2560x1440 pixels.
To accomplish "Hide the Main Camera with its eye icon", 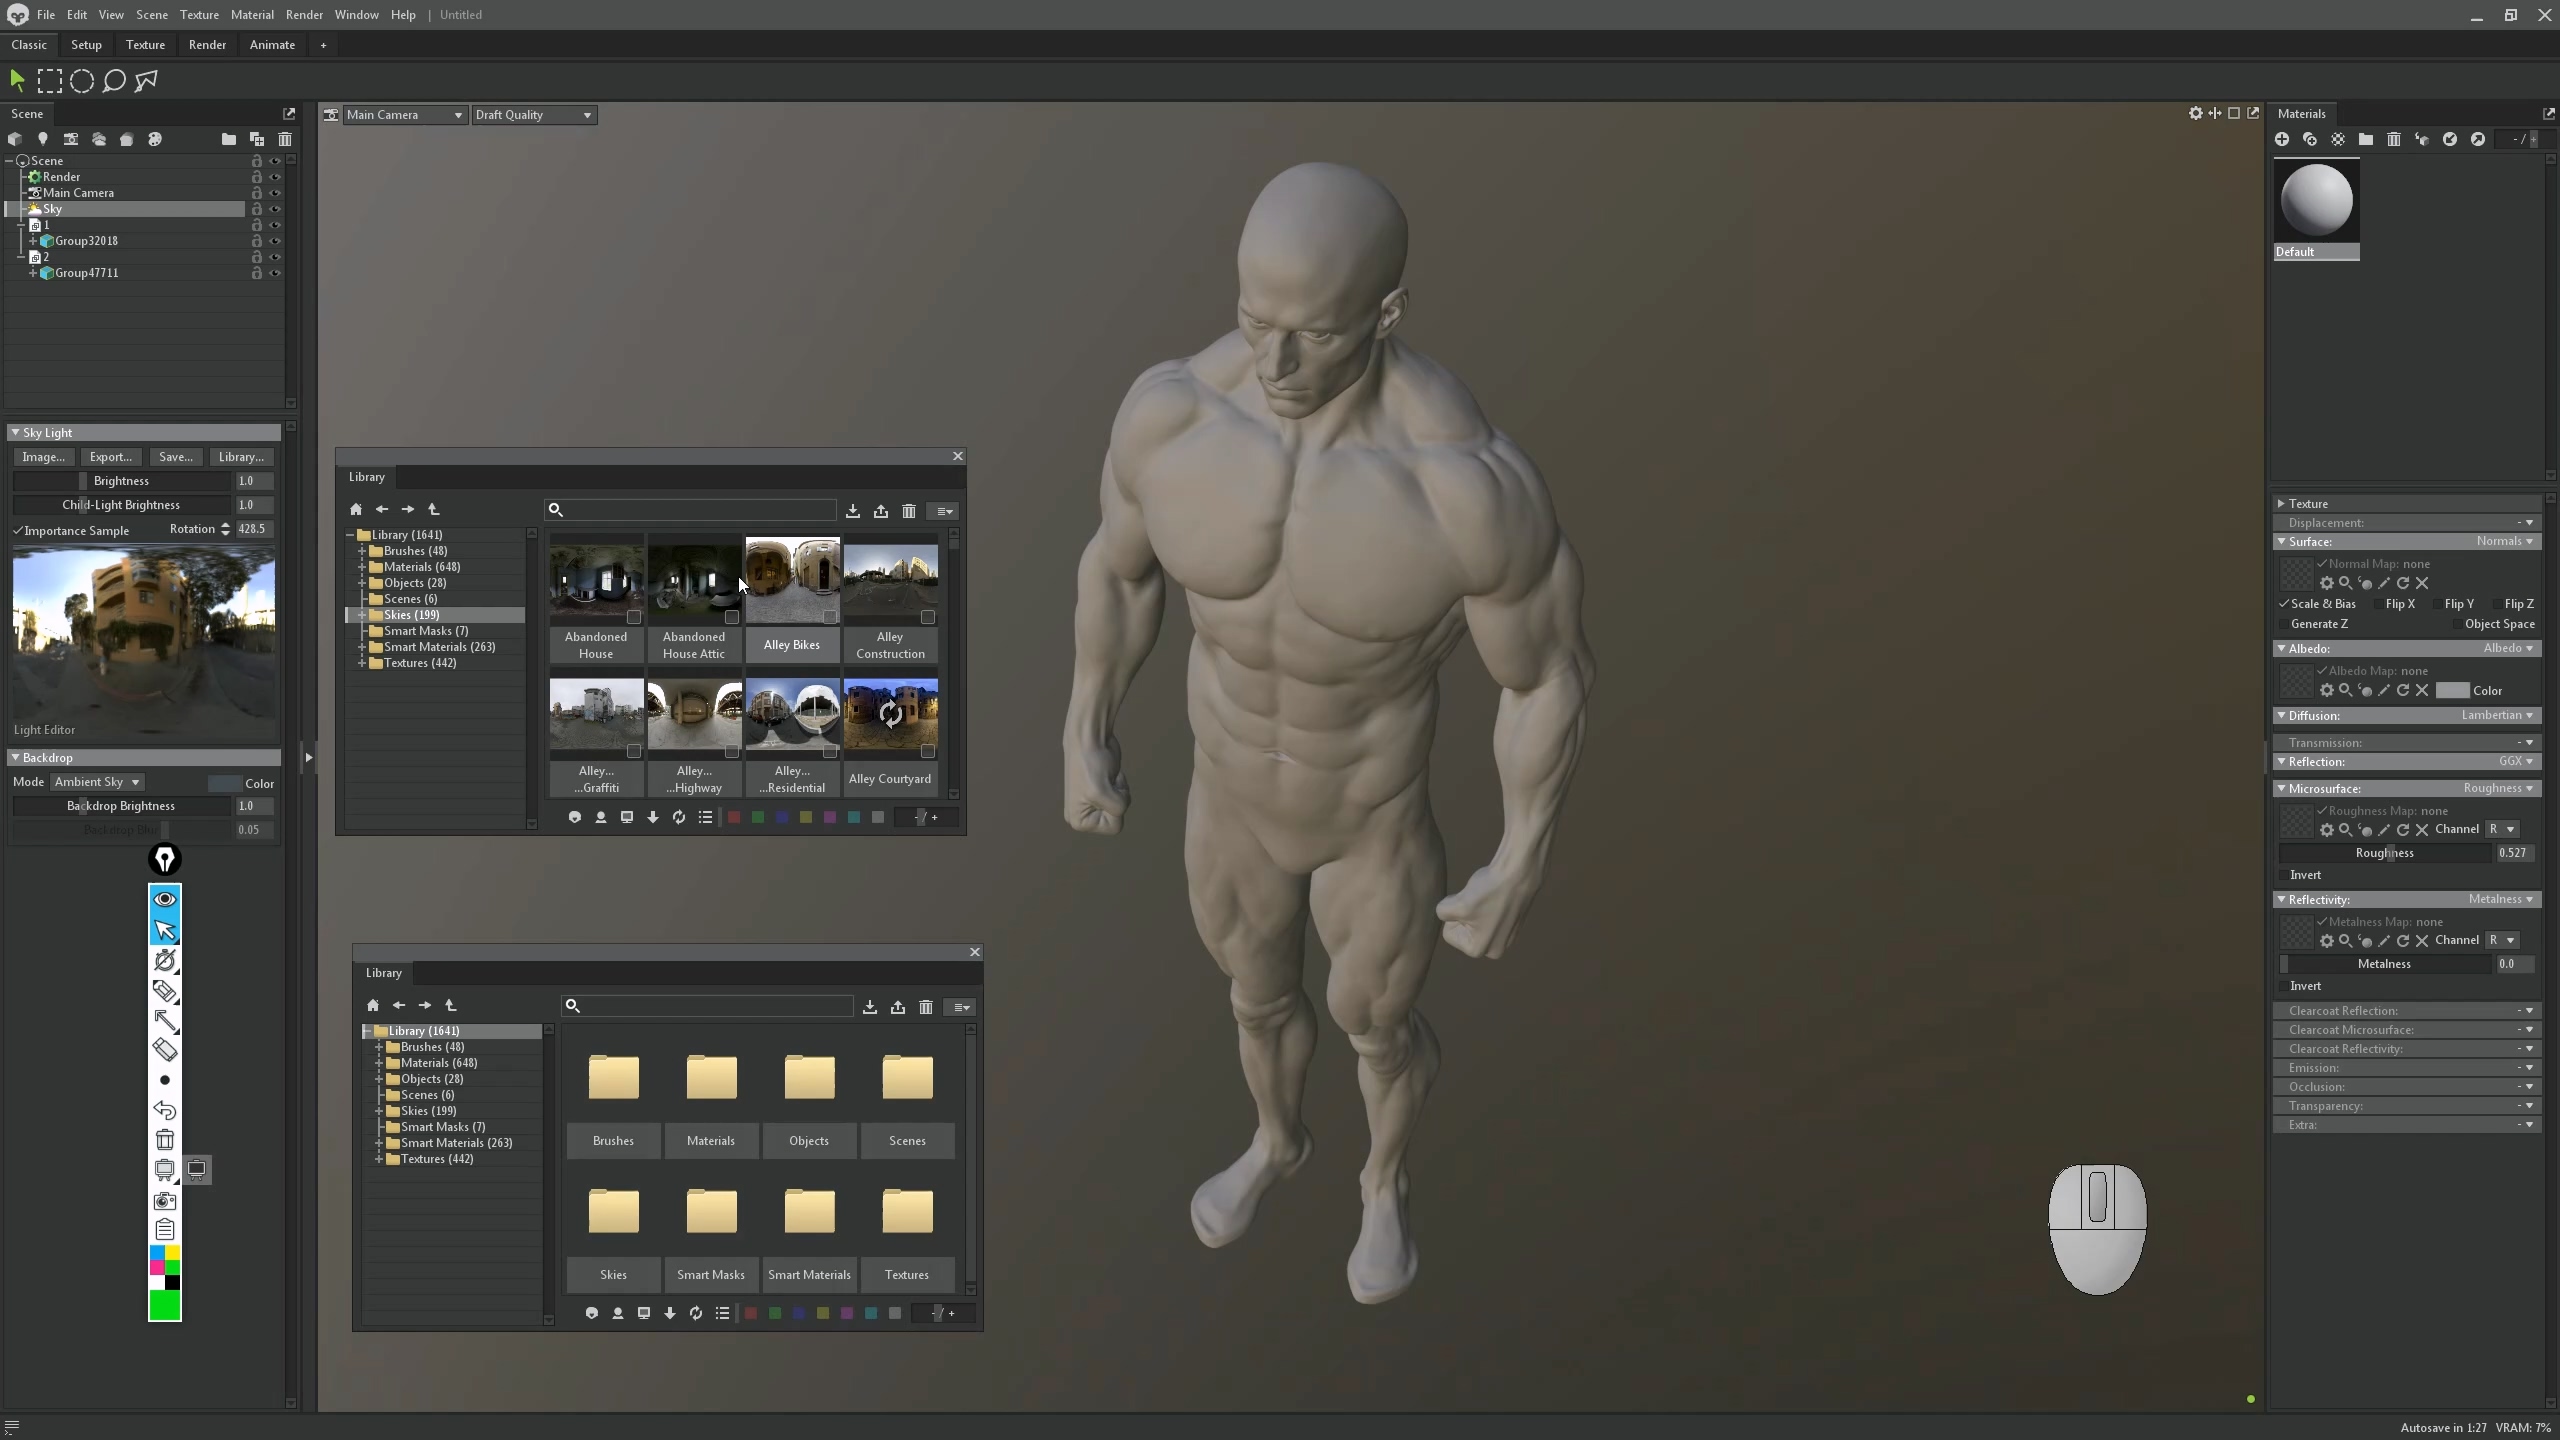I will (275, 193).
